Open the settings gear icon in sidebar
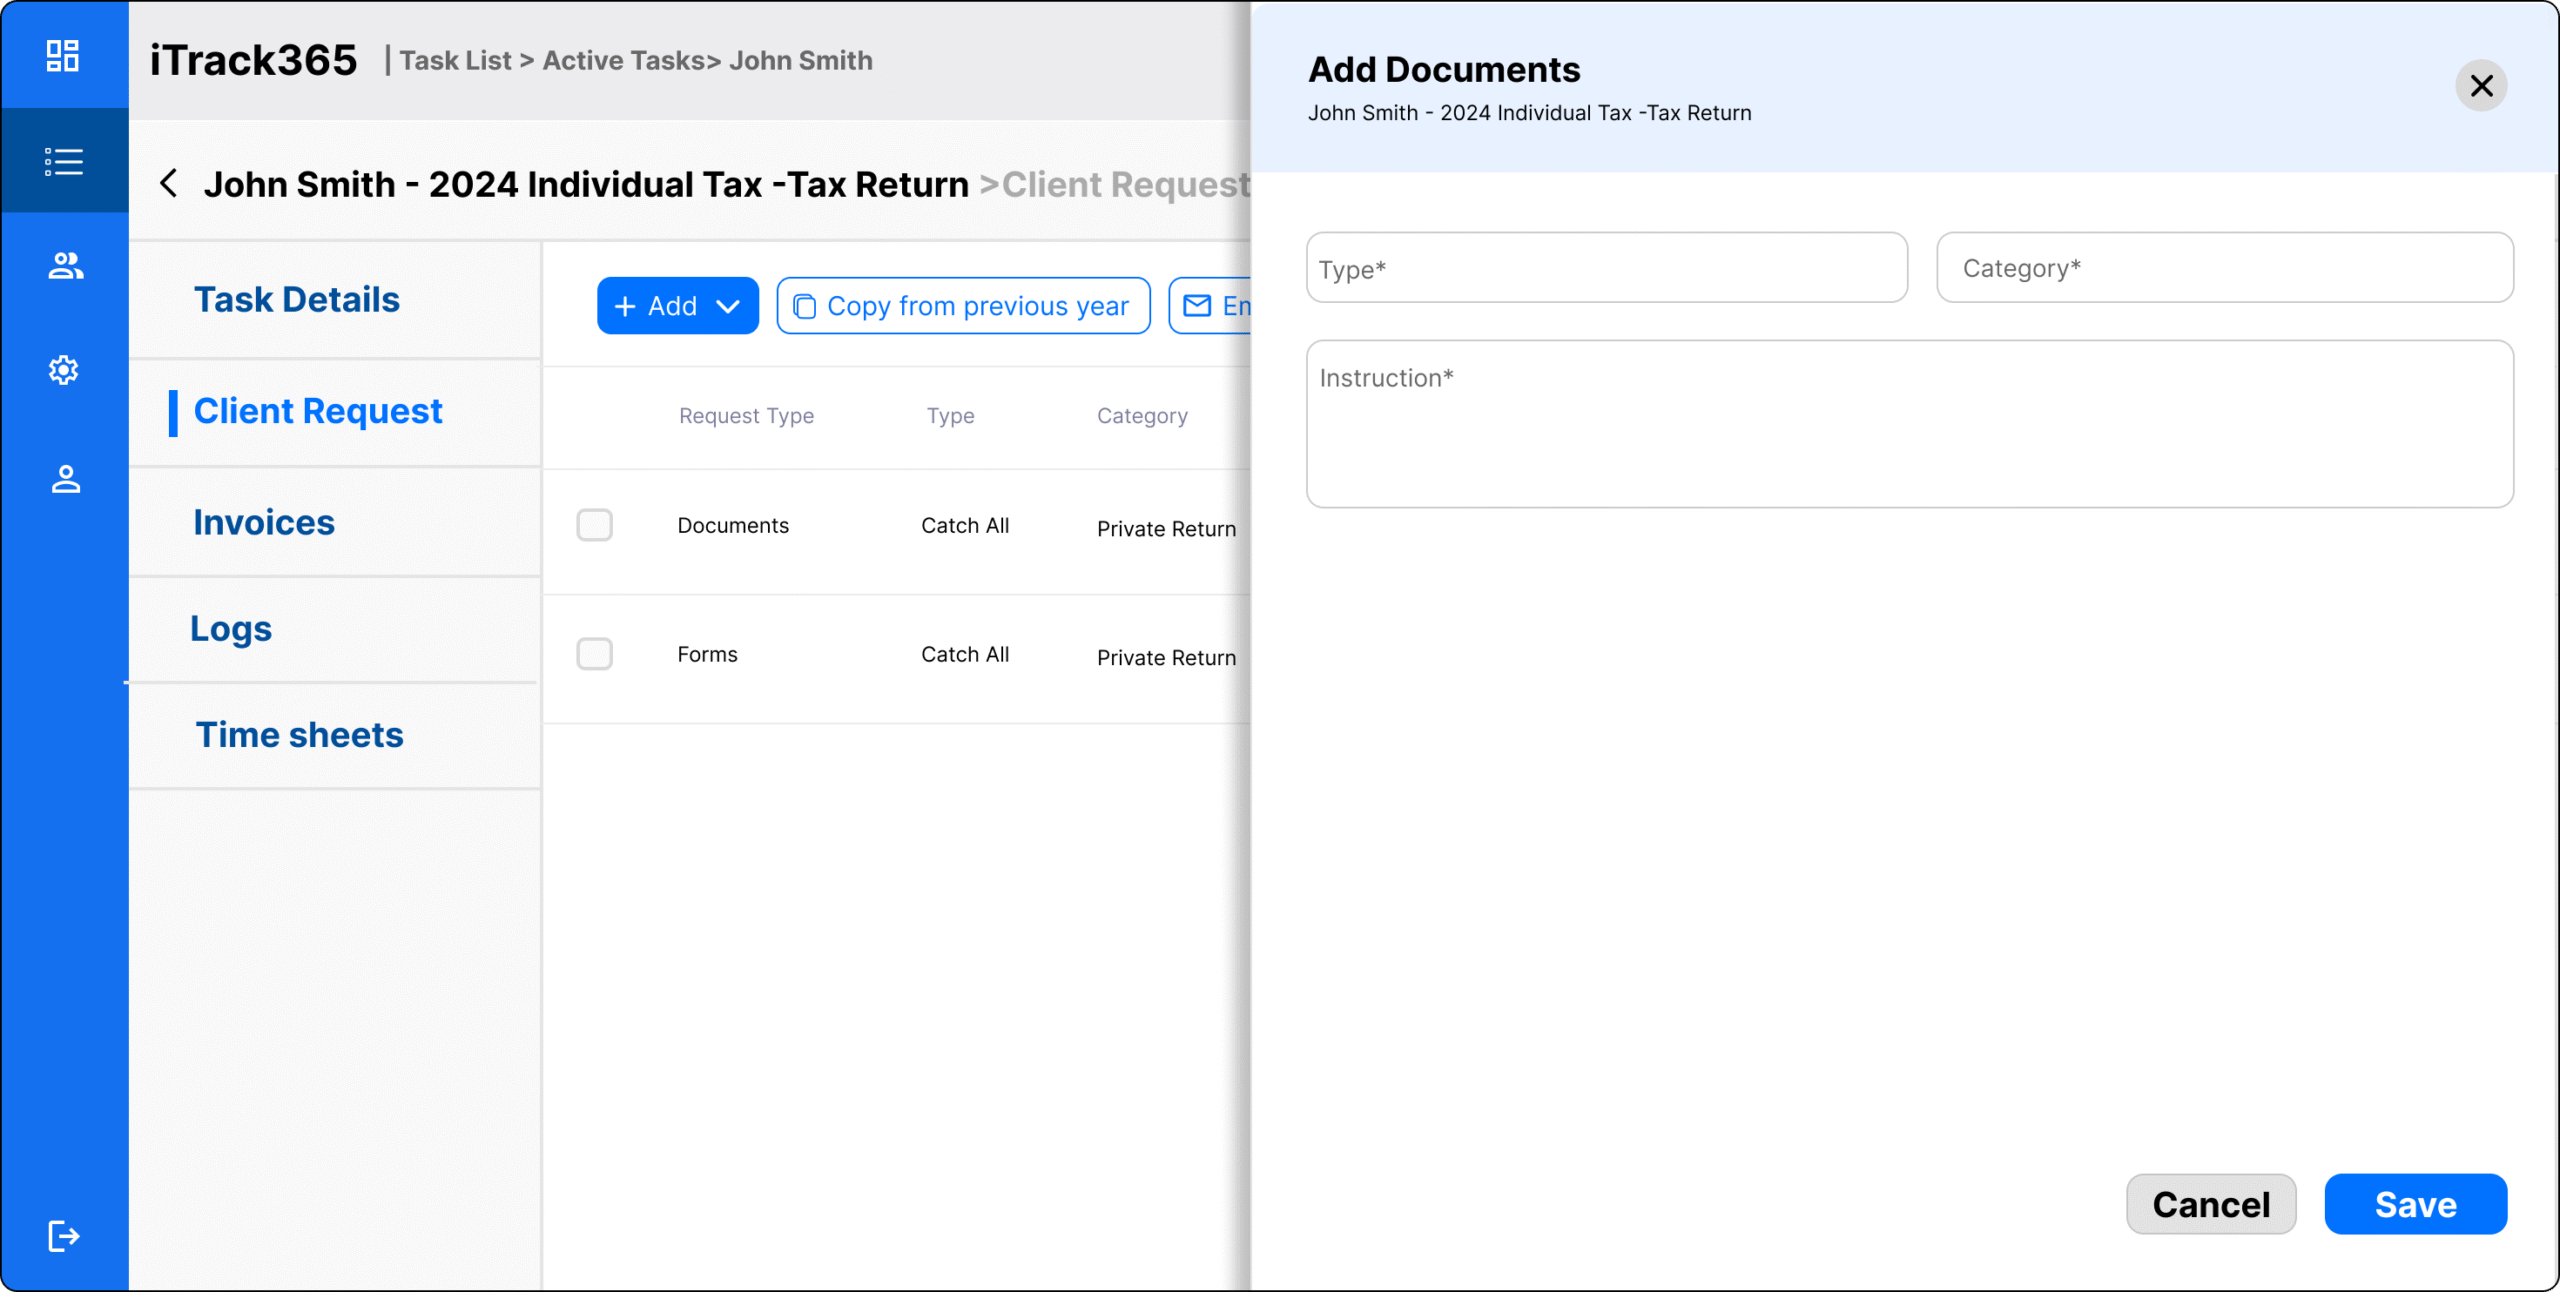Viewport: 2560px width, 1292px height. (63, 370)
